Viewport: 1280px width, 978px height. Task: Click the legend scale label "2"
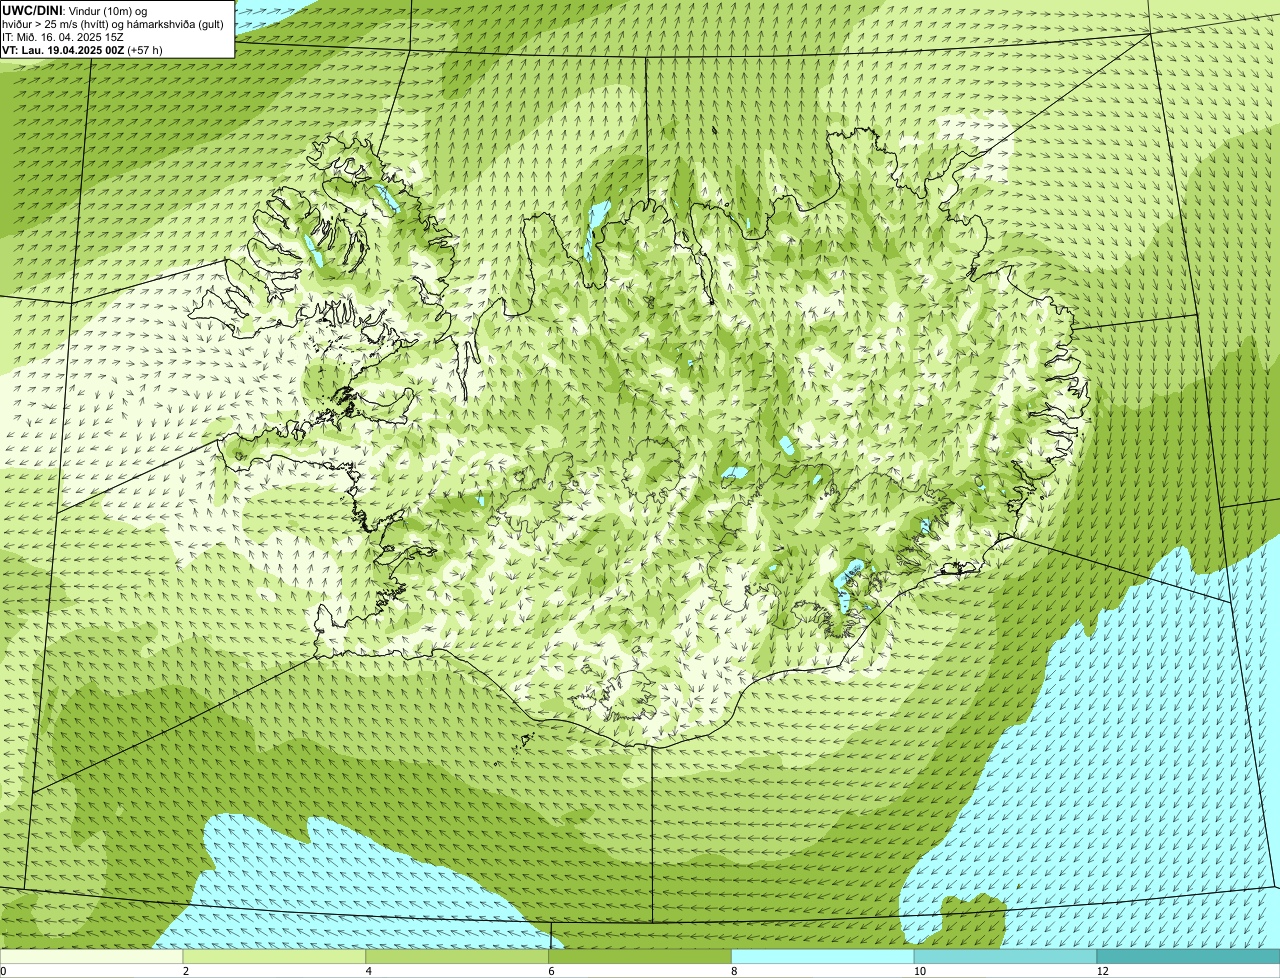pyautogui.click(x=186, y=971)
